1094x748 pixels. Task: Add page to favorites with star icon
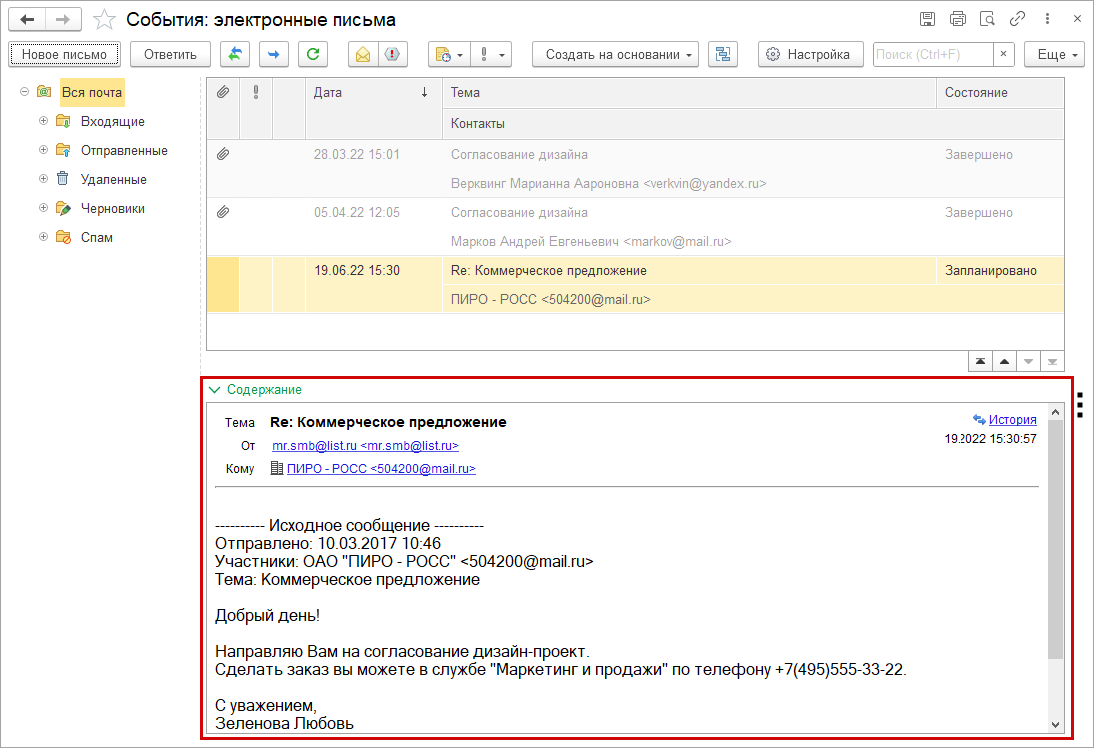click(104, 20)
